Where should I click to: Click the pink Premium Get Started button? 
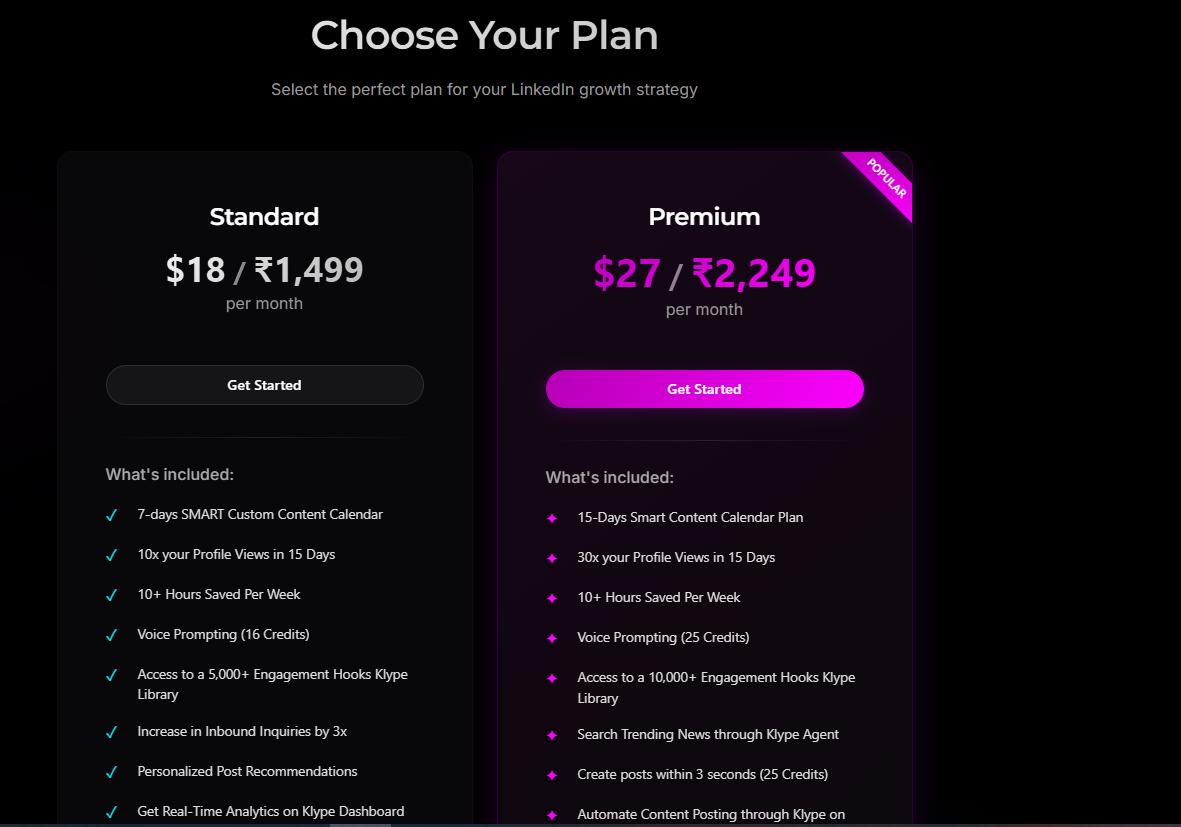click(x=704, y=389)
